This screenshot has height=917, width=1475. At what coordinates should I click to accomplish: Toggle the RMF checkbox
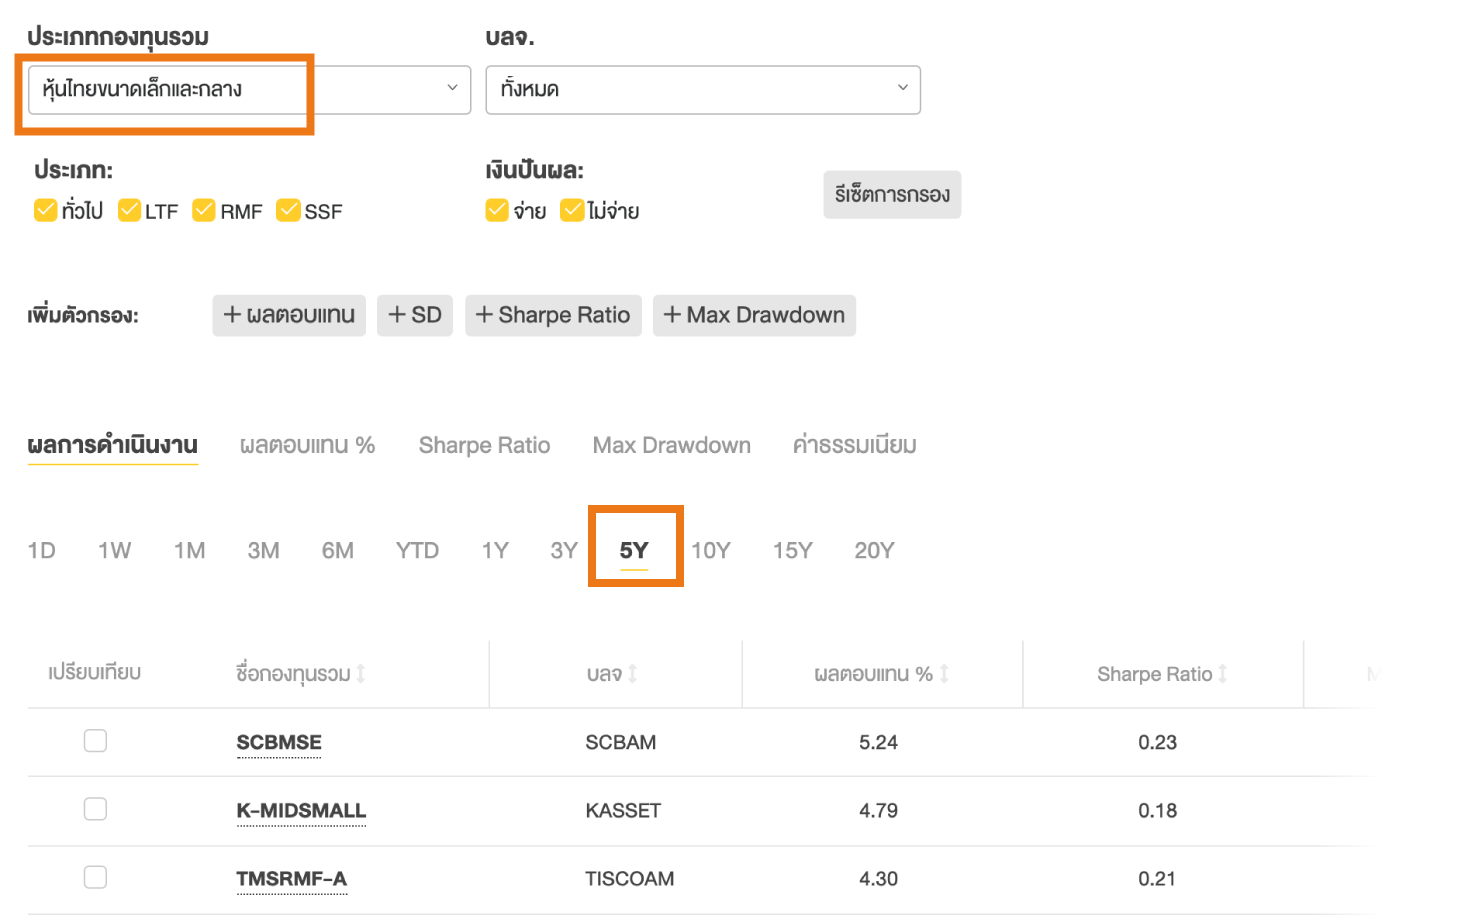click(x=204, y=210)
